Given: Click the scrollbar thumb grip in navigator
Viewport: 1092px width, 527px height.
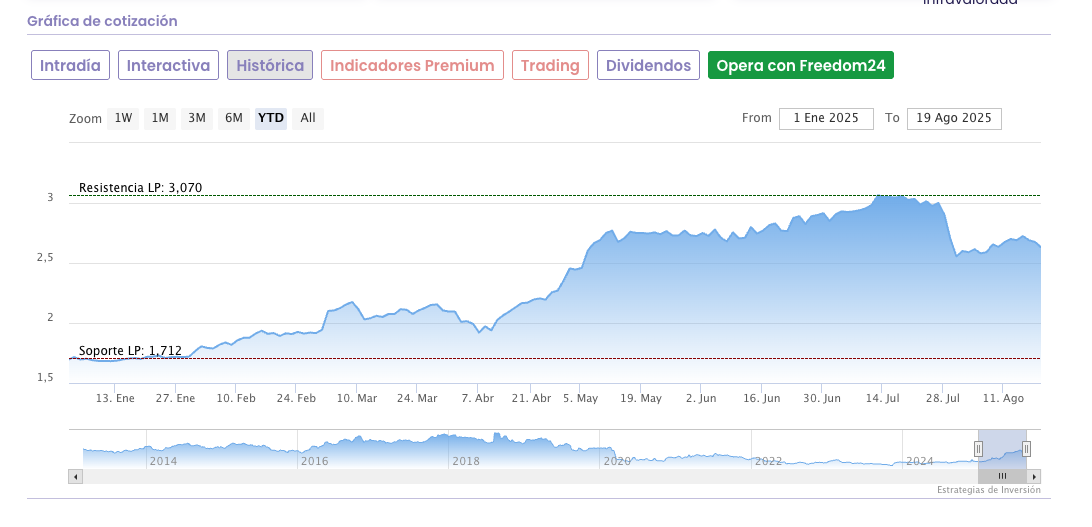Looking at the screenshot, I should coord(1002,477).
